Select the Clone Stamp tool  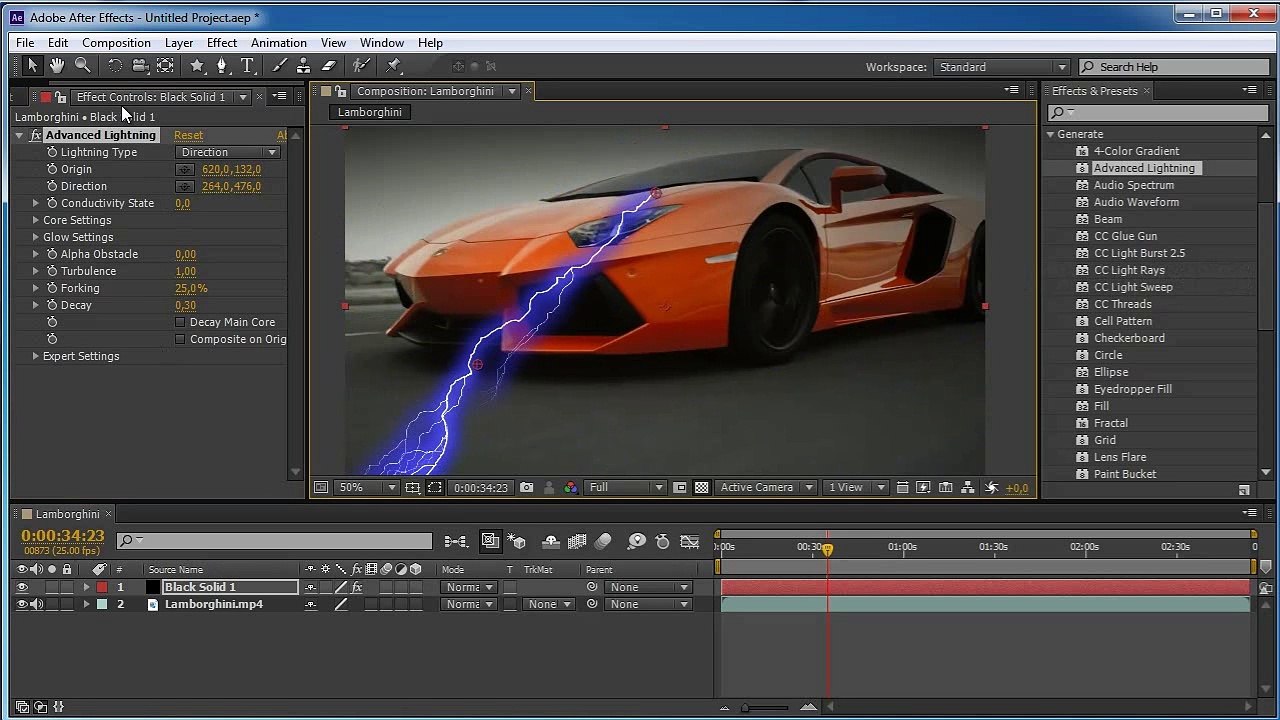click(x=304, y=66)
